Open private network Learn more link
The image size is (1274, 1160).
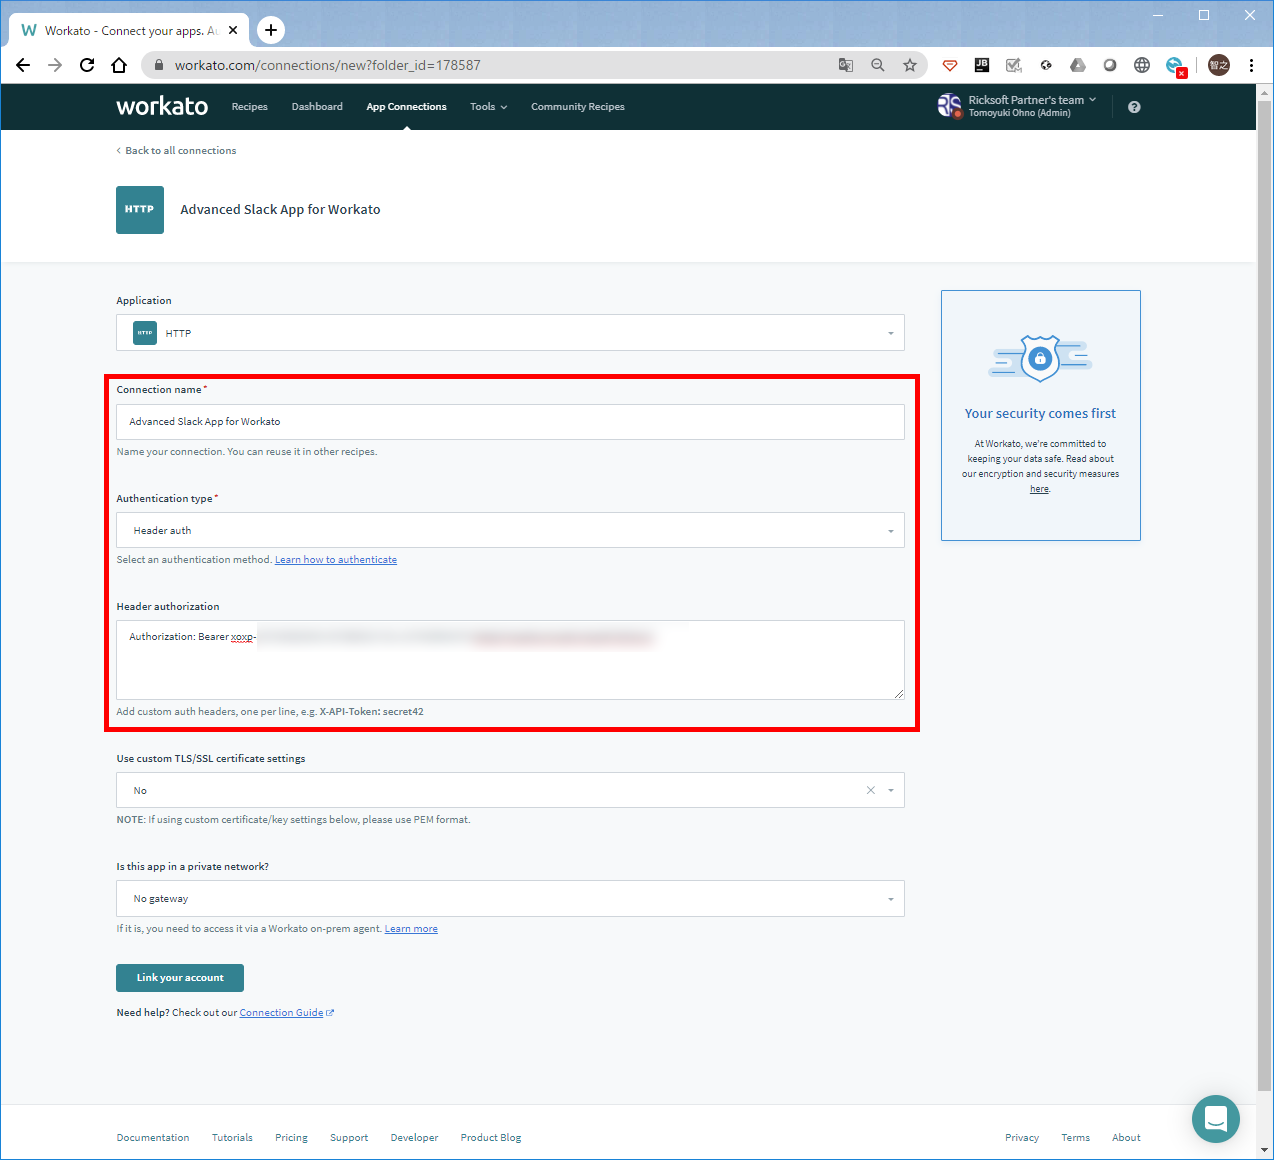(x=411, y=929)
